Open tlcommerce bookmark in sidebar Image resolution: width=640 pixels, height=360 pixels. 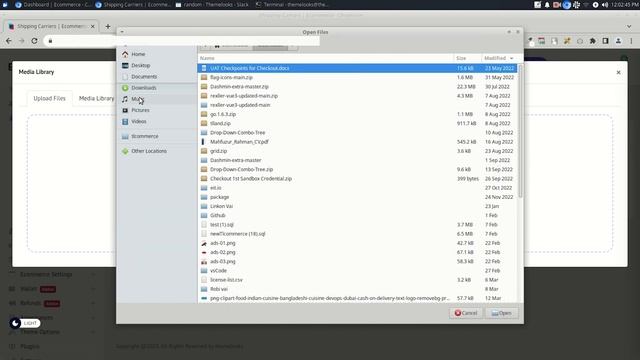click(x=144, y=136)
